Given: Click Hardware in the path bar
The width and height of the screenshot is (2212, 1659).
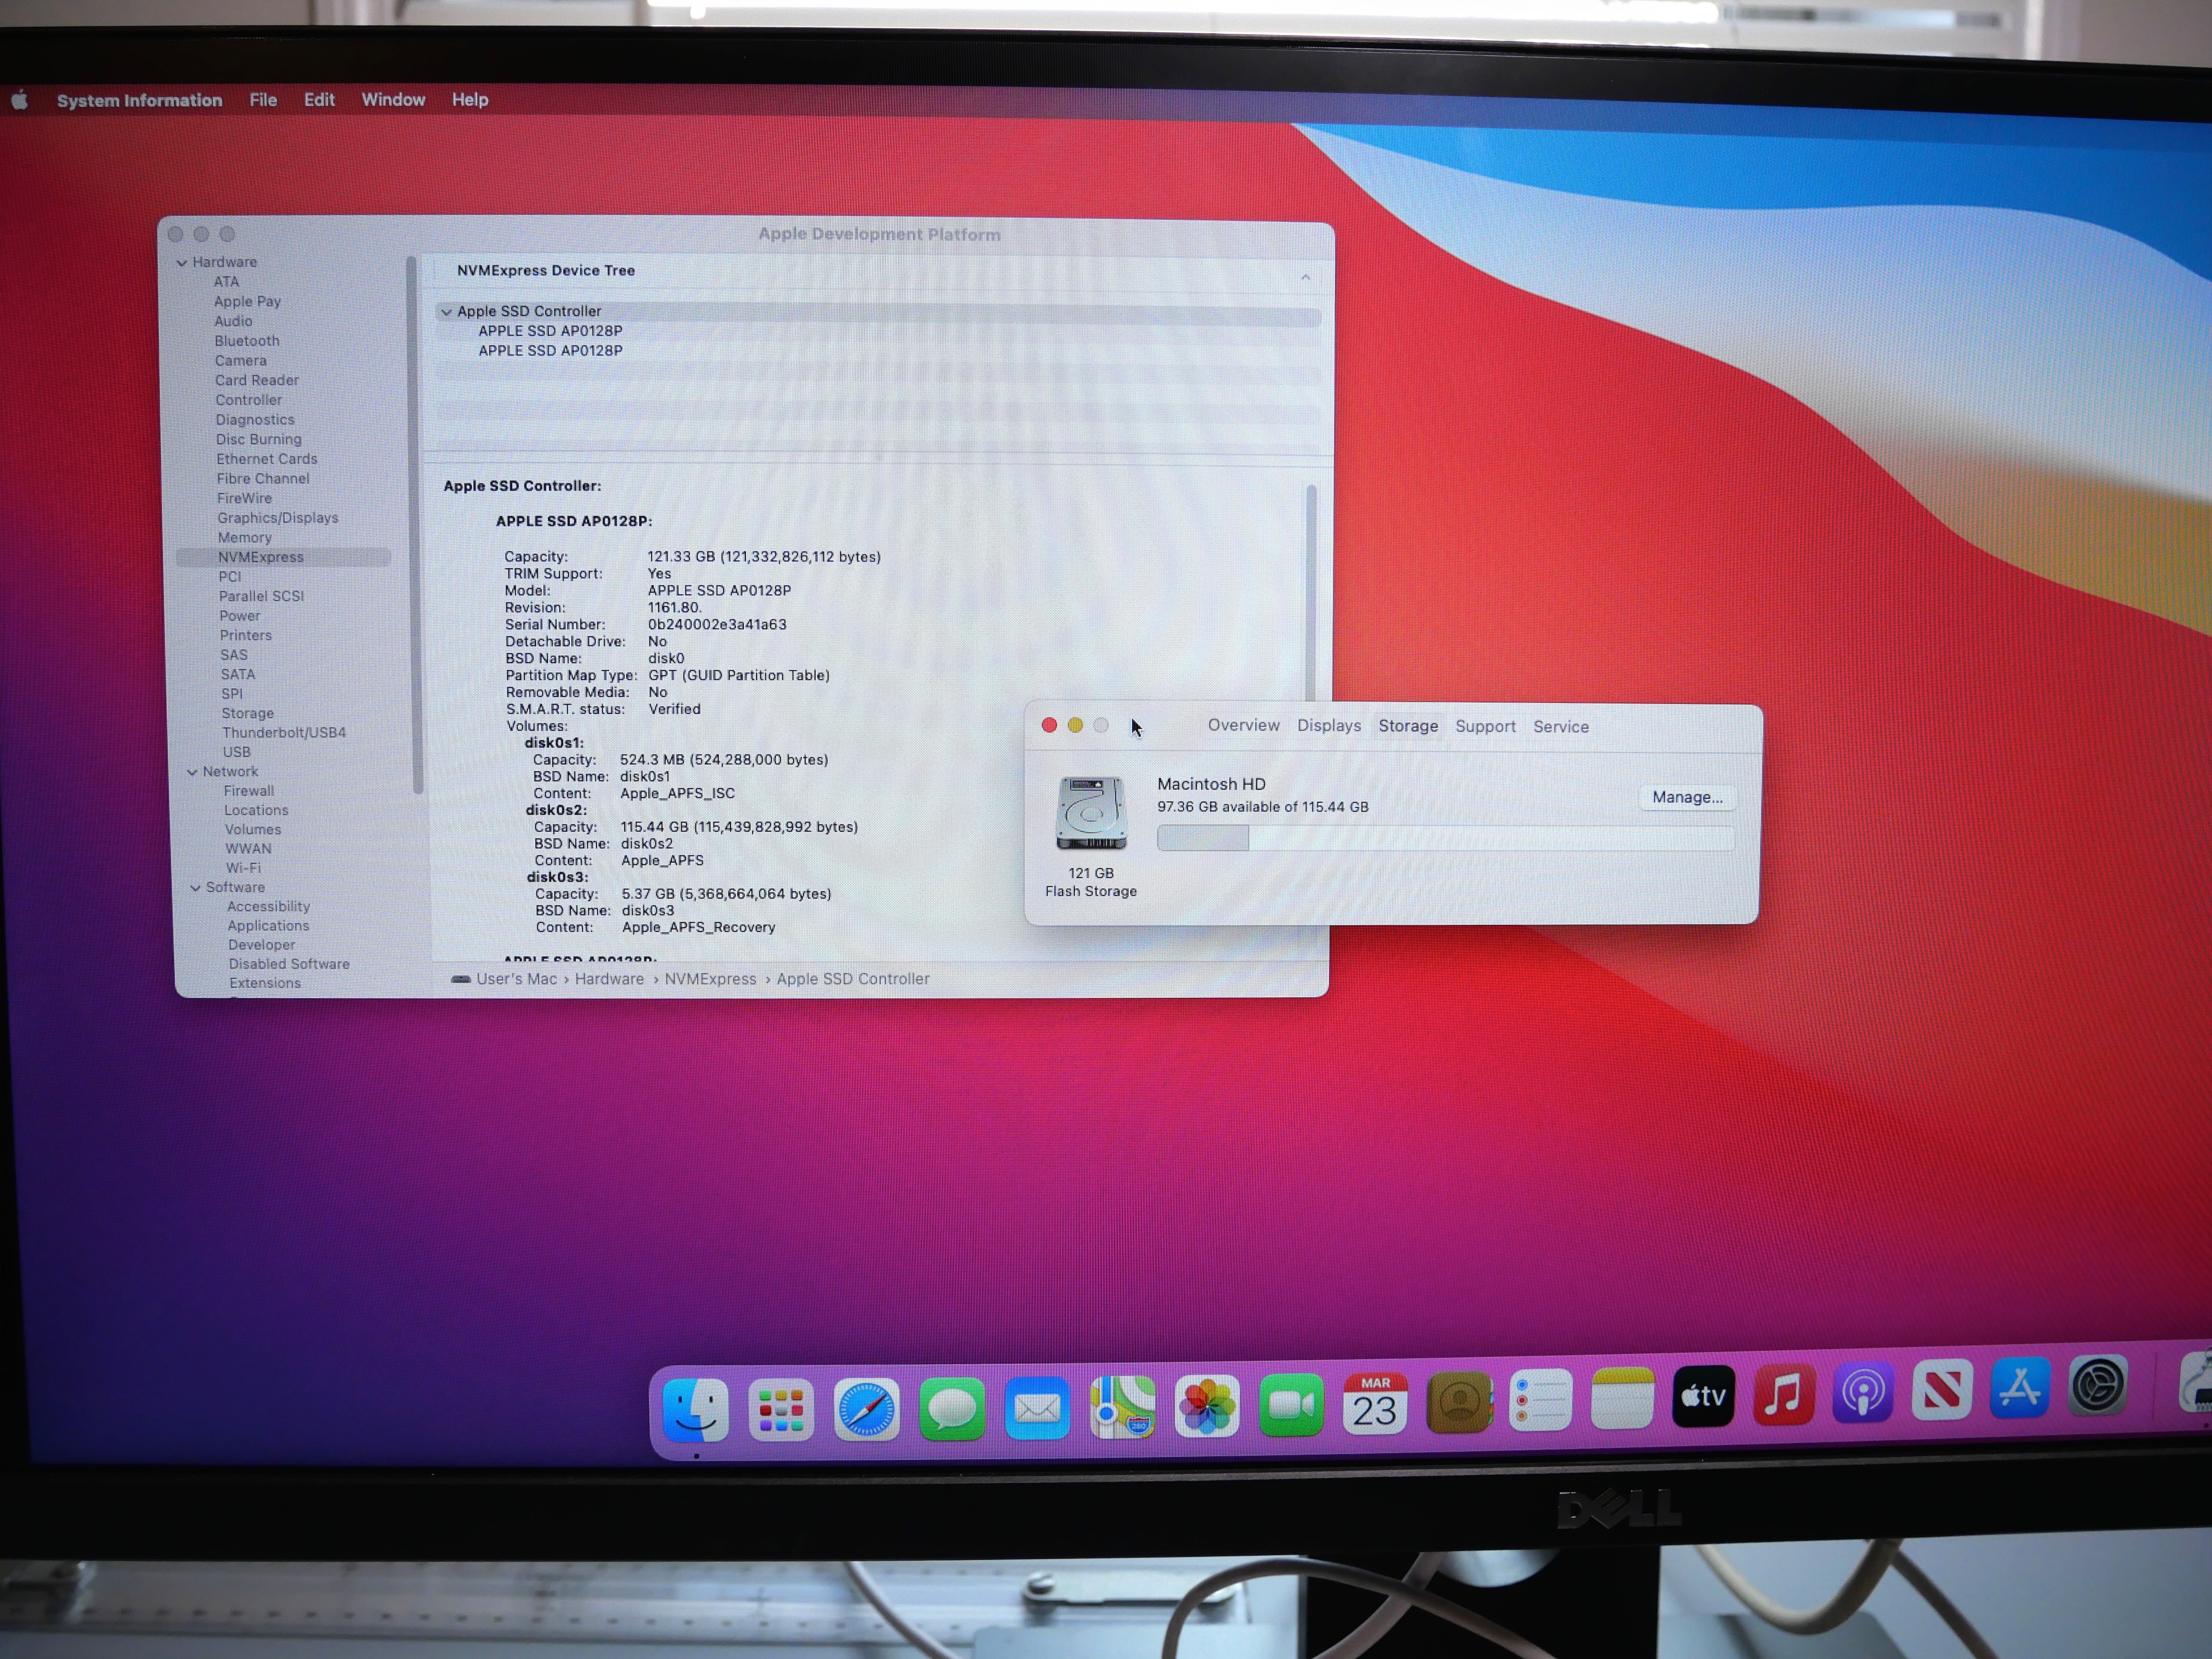Looking at the screenshot, I should (x=609, y=979).
